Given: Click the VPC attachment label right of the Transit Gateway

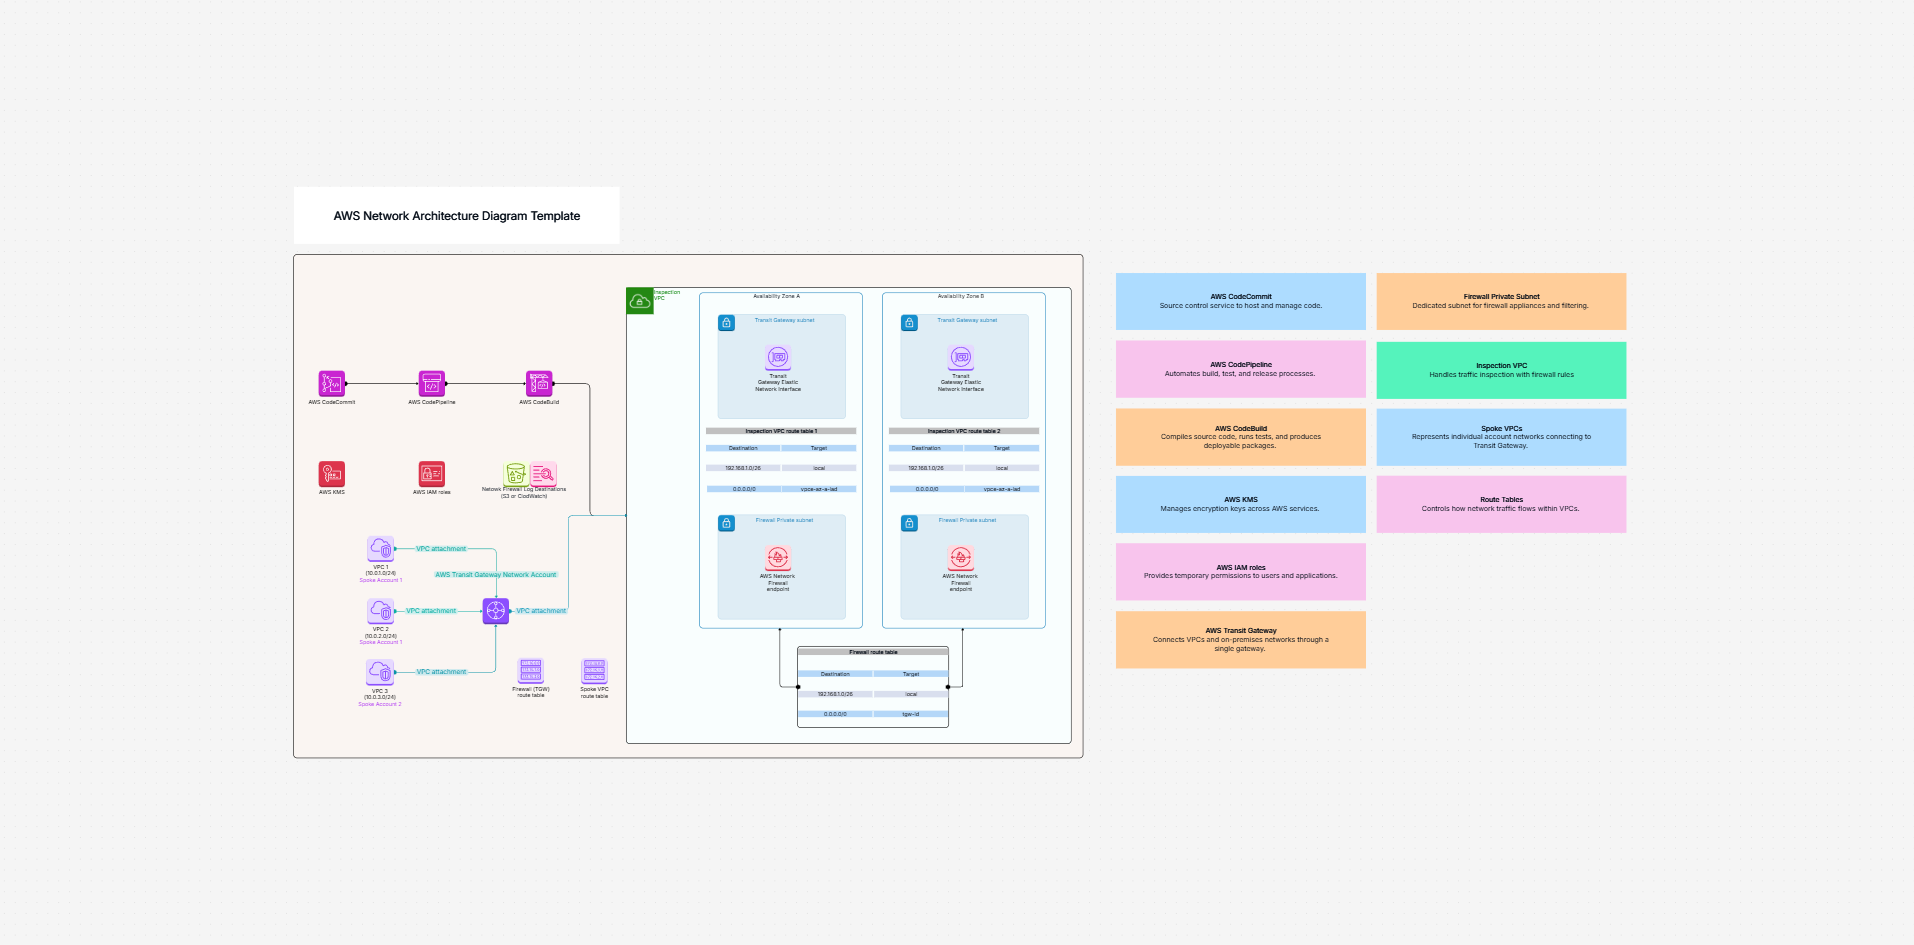Looking at the screenshot, I should click(541, 611).
